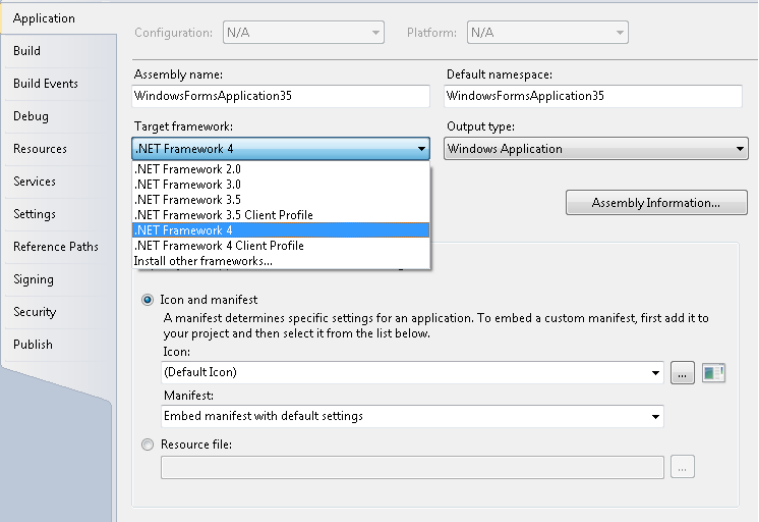The width and height of the screenshot is (759, 522).
Task: Browse for an icon file
Action: (x=683, y=373)
